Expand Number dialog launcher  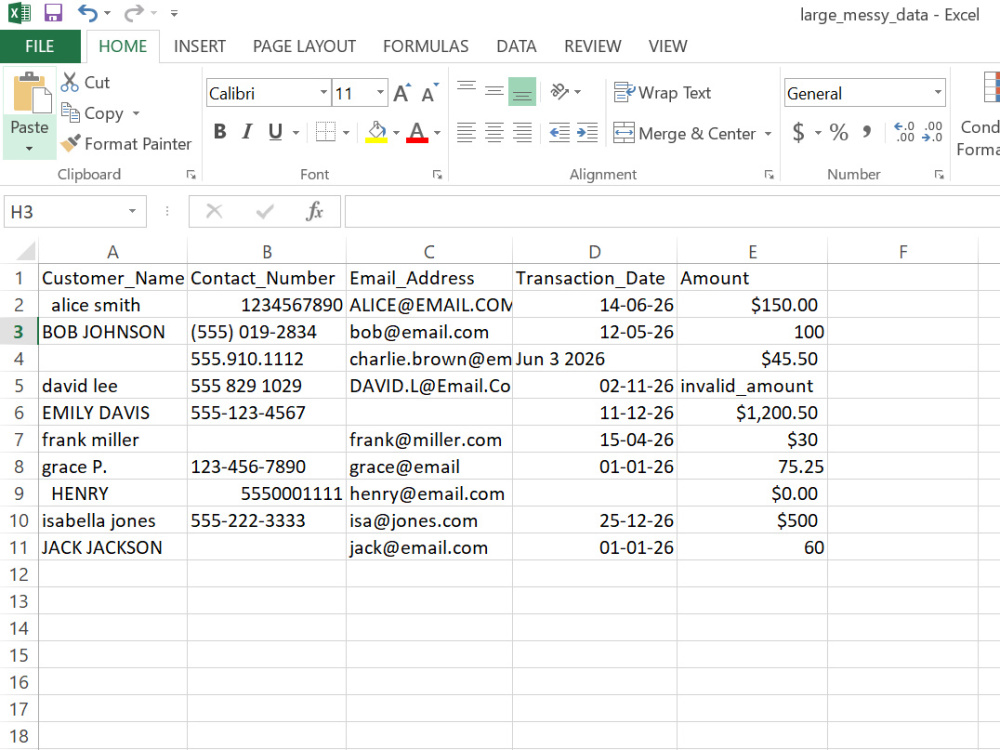pyautogui.click(x=939, y=175)
